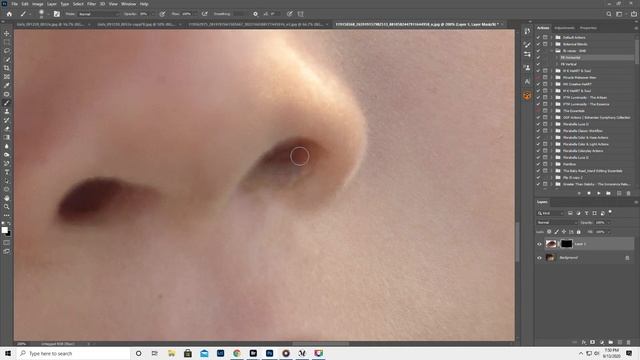Viewport: 640px width, 360px height.
Task: Open symmetry paint options butterfly icon
Action: [x=300, y=14]
